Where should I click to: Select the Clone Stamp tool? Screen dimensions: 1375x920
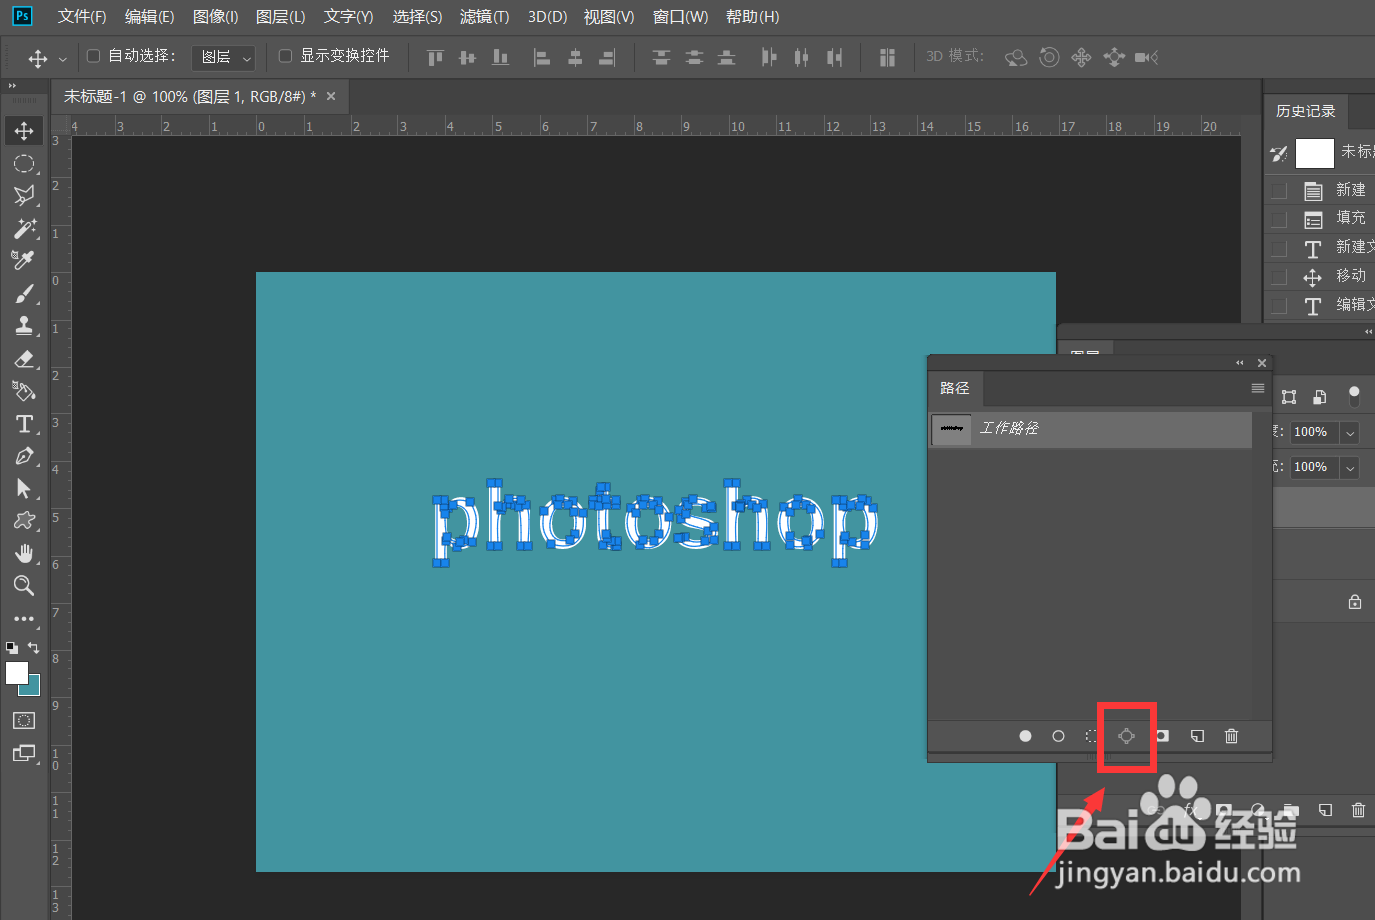point(24,325)
